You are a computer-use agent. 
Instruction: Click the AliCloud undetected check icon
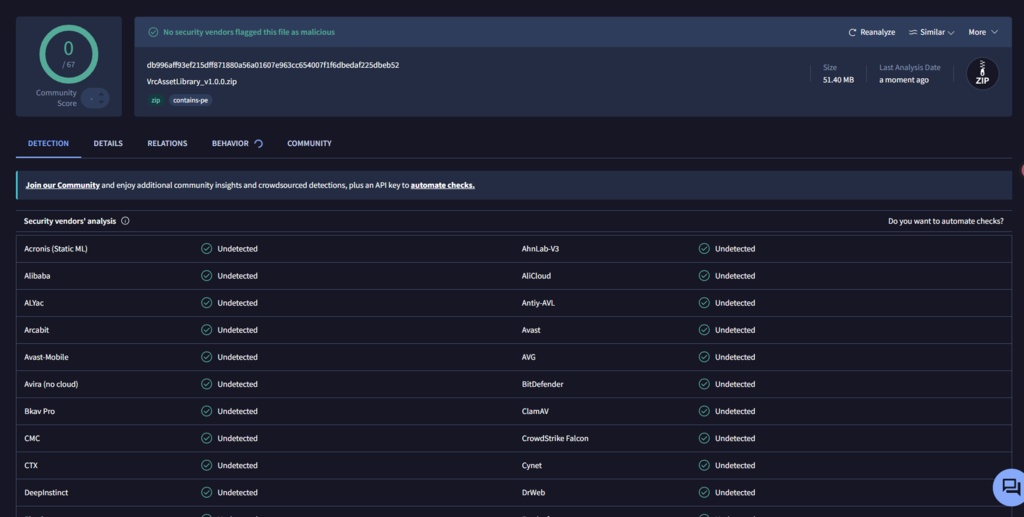(704, 275)
